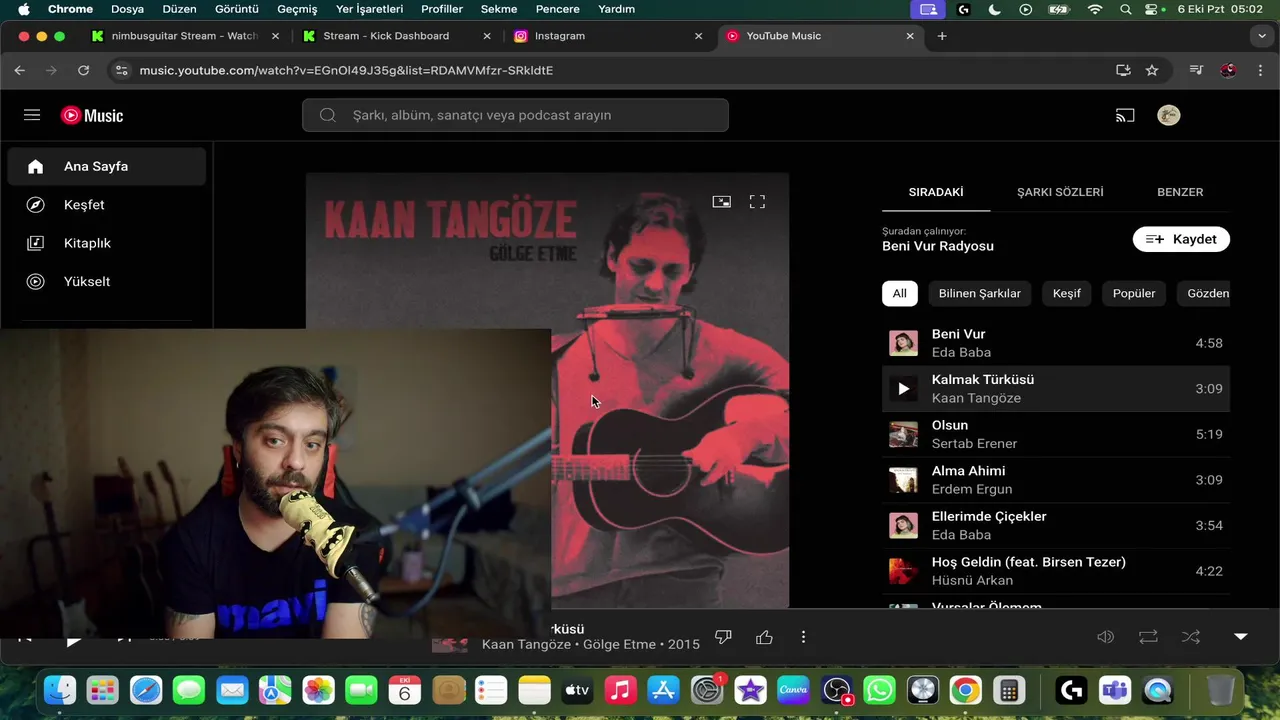Click the YouTube Music logo
Viewport: 1280px width, 720px height.
92,115
